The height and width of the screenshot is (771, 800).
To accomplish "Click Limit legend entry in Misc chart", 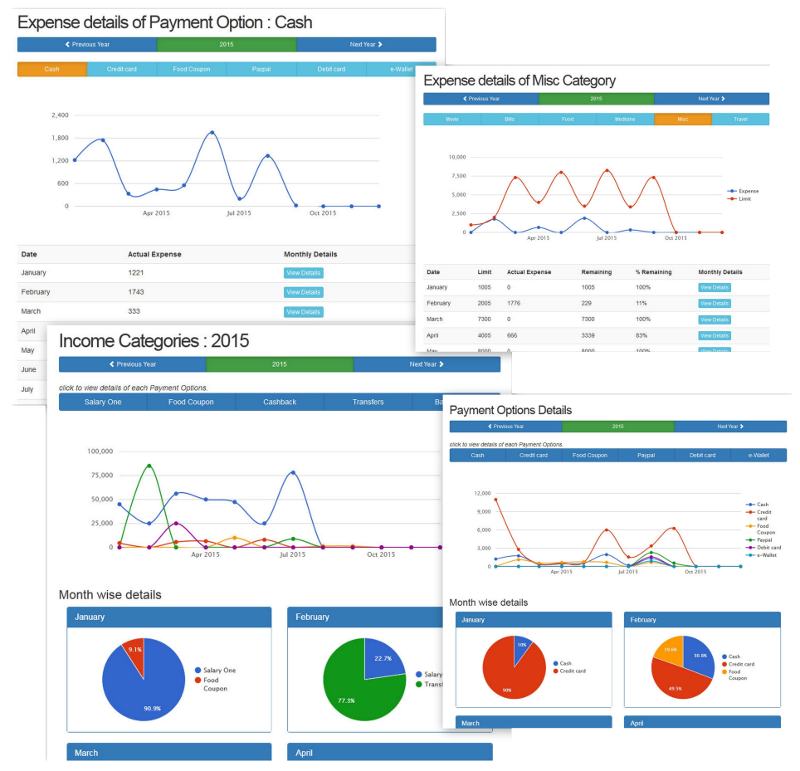I will click(740, 198).
